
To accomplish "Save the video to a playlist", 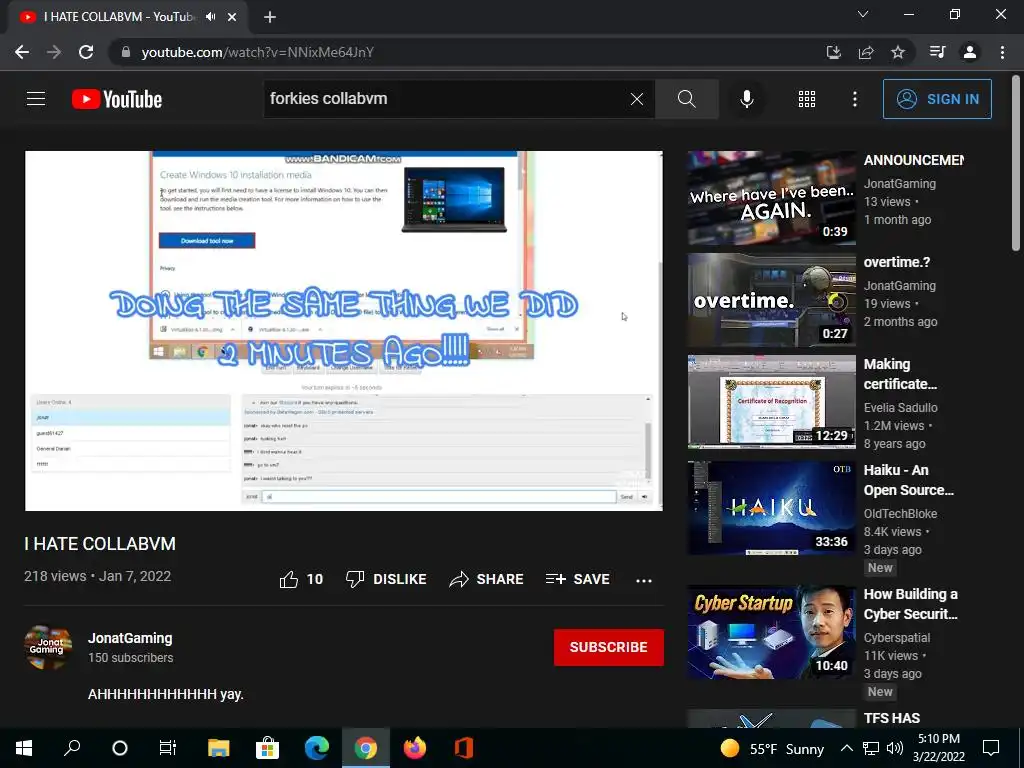I will (578, 579).
